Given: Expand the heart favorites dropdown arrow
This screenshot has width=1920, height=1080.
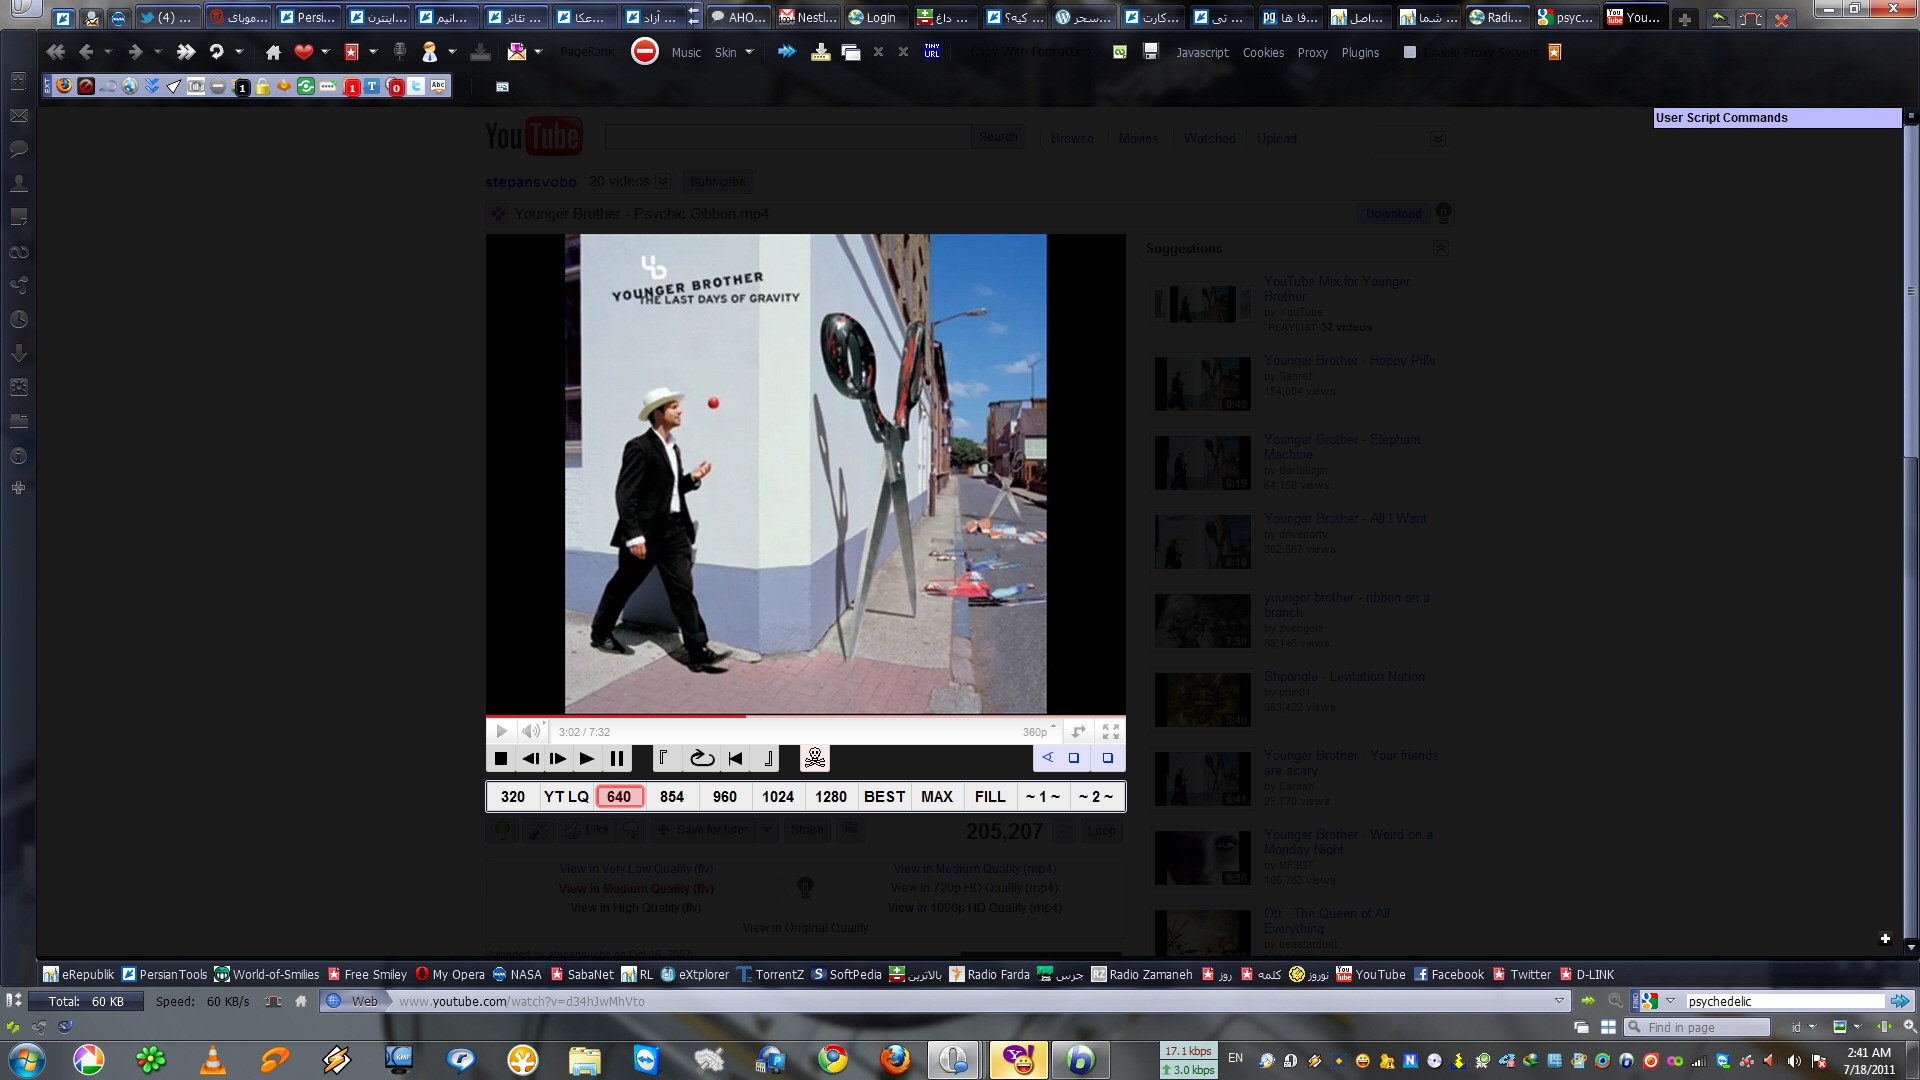Looking at the screenshot, I should (325, 52).
